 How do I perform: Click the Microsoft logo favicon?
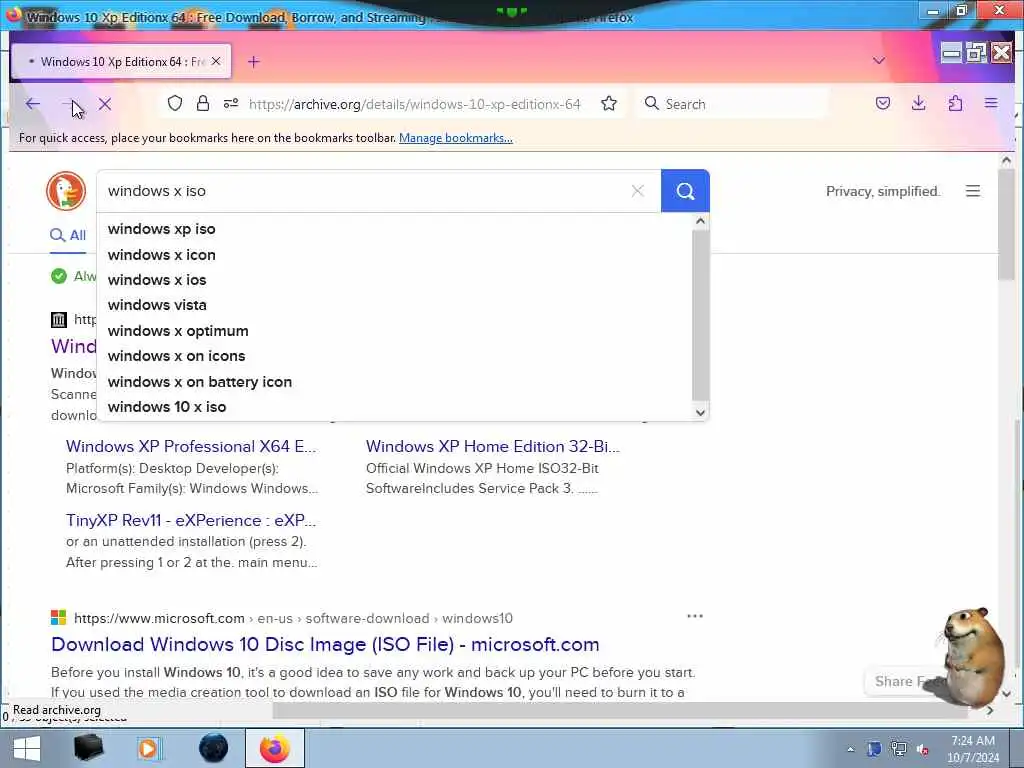pos(59,618)
